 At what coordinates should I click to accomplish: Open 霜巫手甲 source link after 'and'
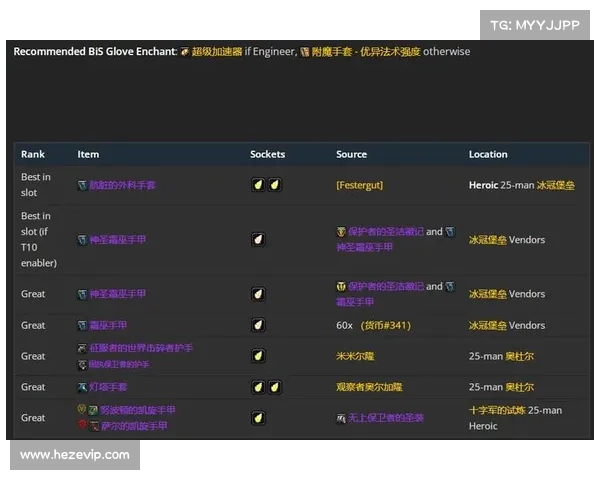[x=355, y=302]
